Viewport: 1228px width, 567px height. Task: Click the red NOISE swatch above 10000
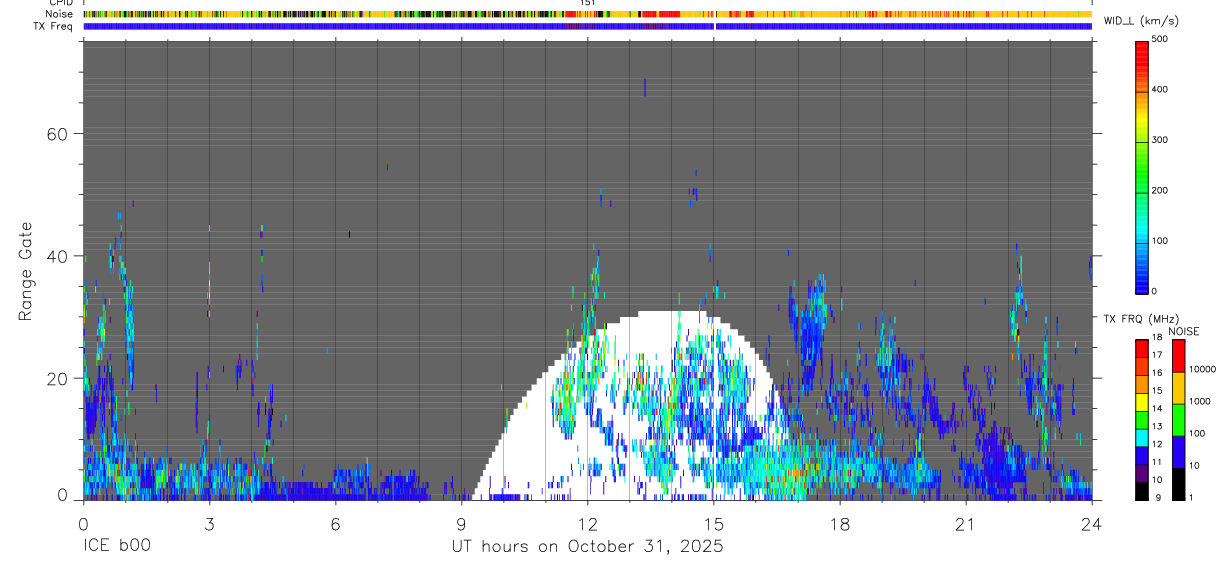[1178, 355]
